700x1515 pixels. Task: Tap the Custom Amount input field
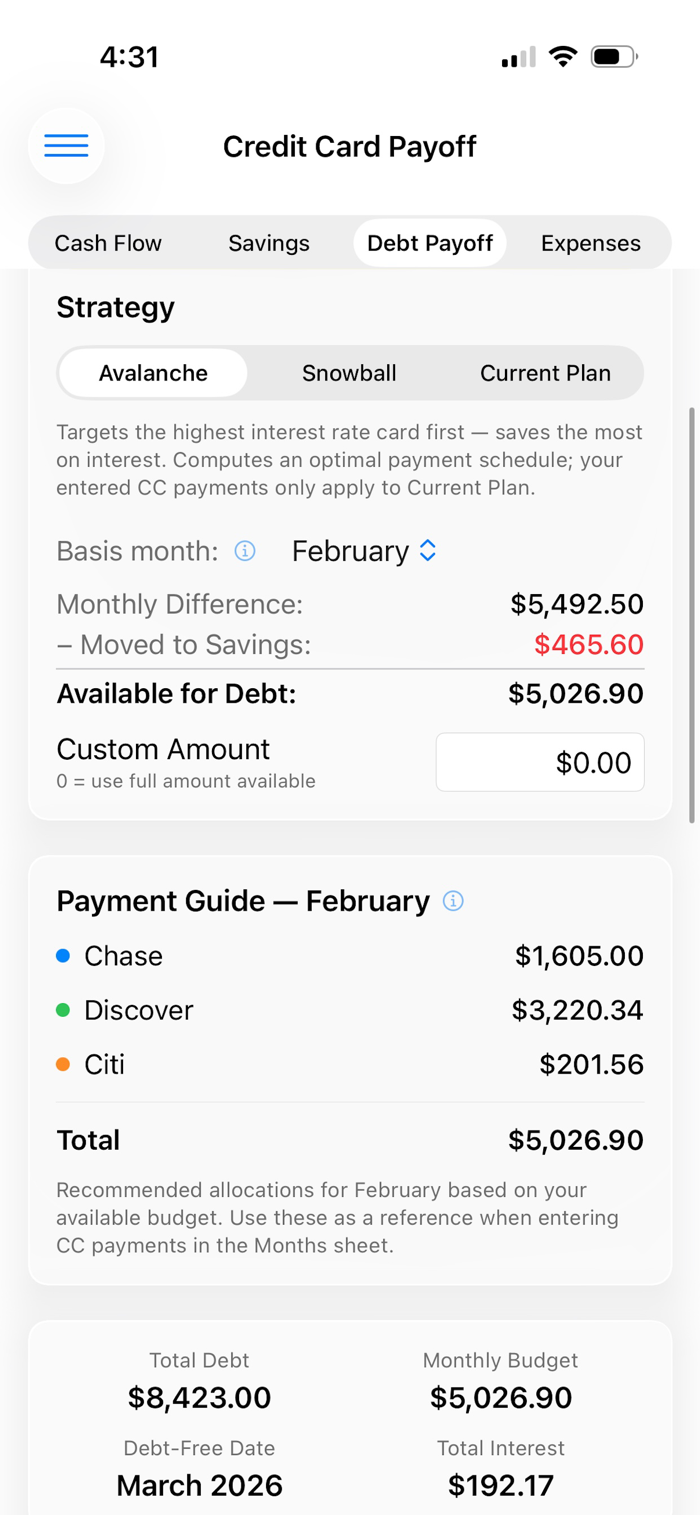(540, 763)
